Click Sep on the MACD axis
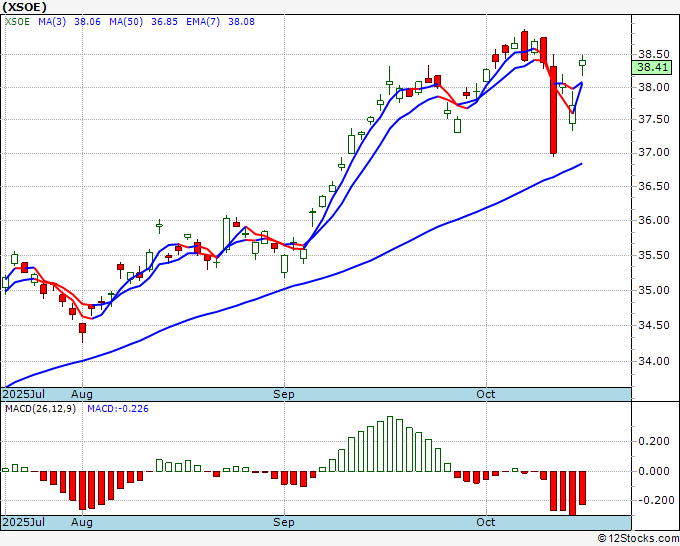This screenshot has height=546, width=680. tap(284, 522)
